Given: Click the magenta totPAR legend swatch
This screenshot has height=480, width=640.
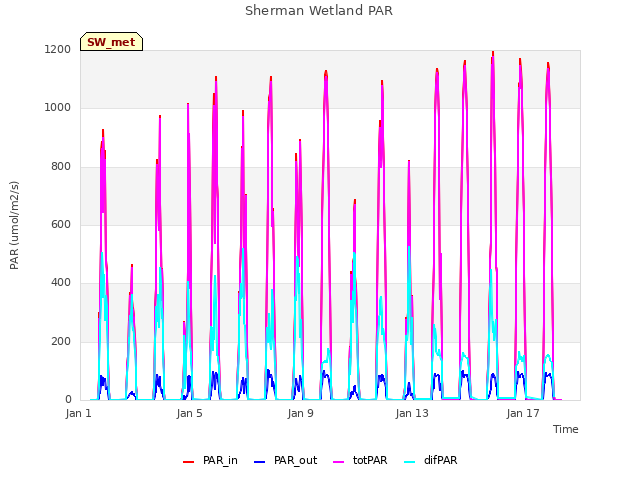Looking at the screenshot, I should (339, 462).
